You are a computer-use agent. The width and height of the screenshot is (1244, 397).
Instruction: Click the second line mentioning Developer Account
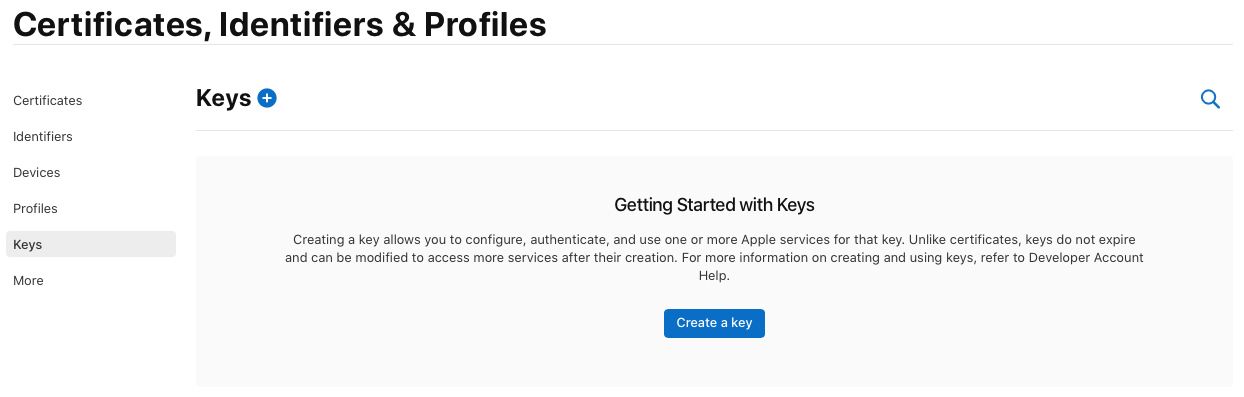[x=714, y=258]
